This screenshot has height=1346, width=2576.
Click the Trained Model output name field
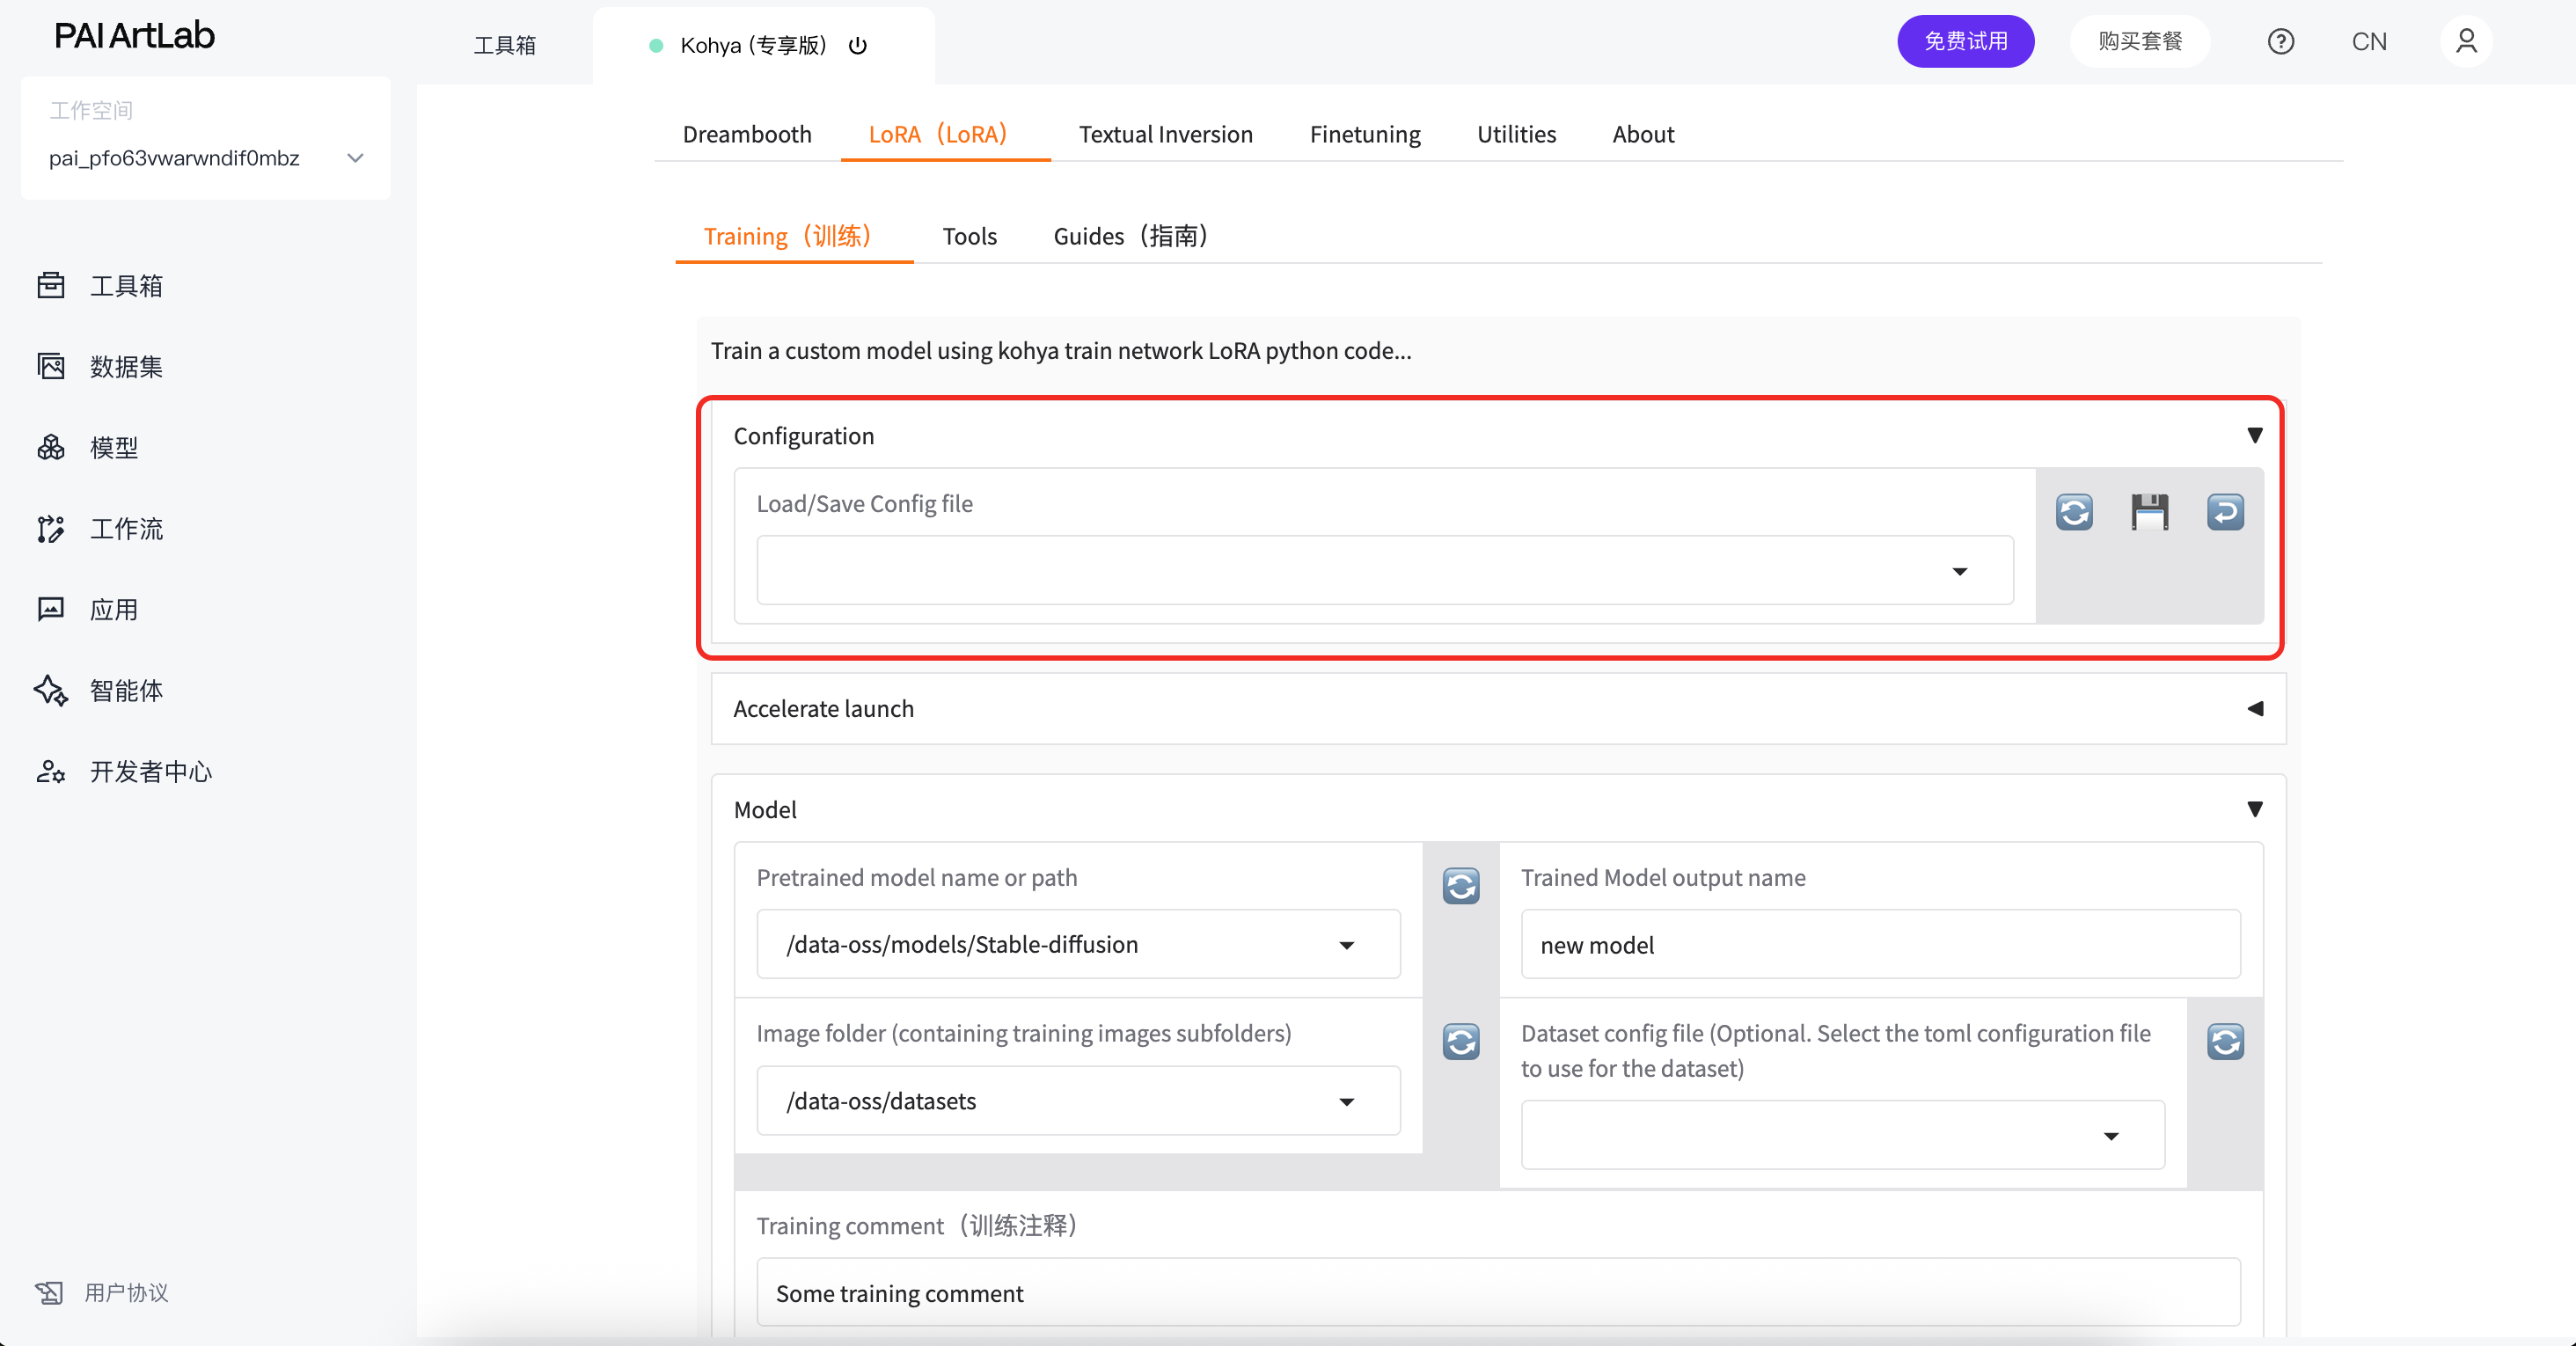pyautogui.click(x=1879, y=945)
